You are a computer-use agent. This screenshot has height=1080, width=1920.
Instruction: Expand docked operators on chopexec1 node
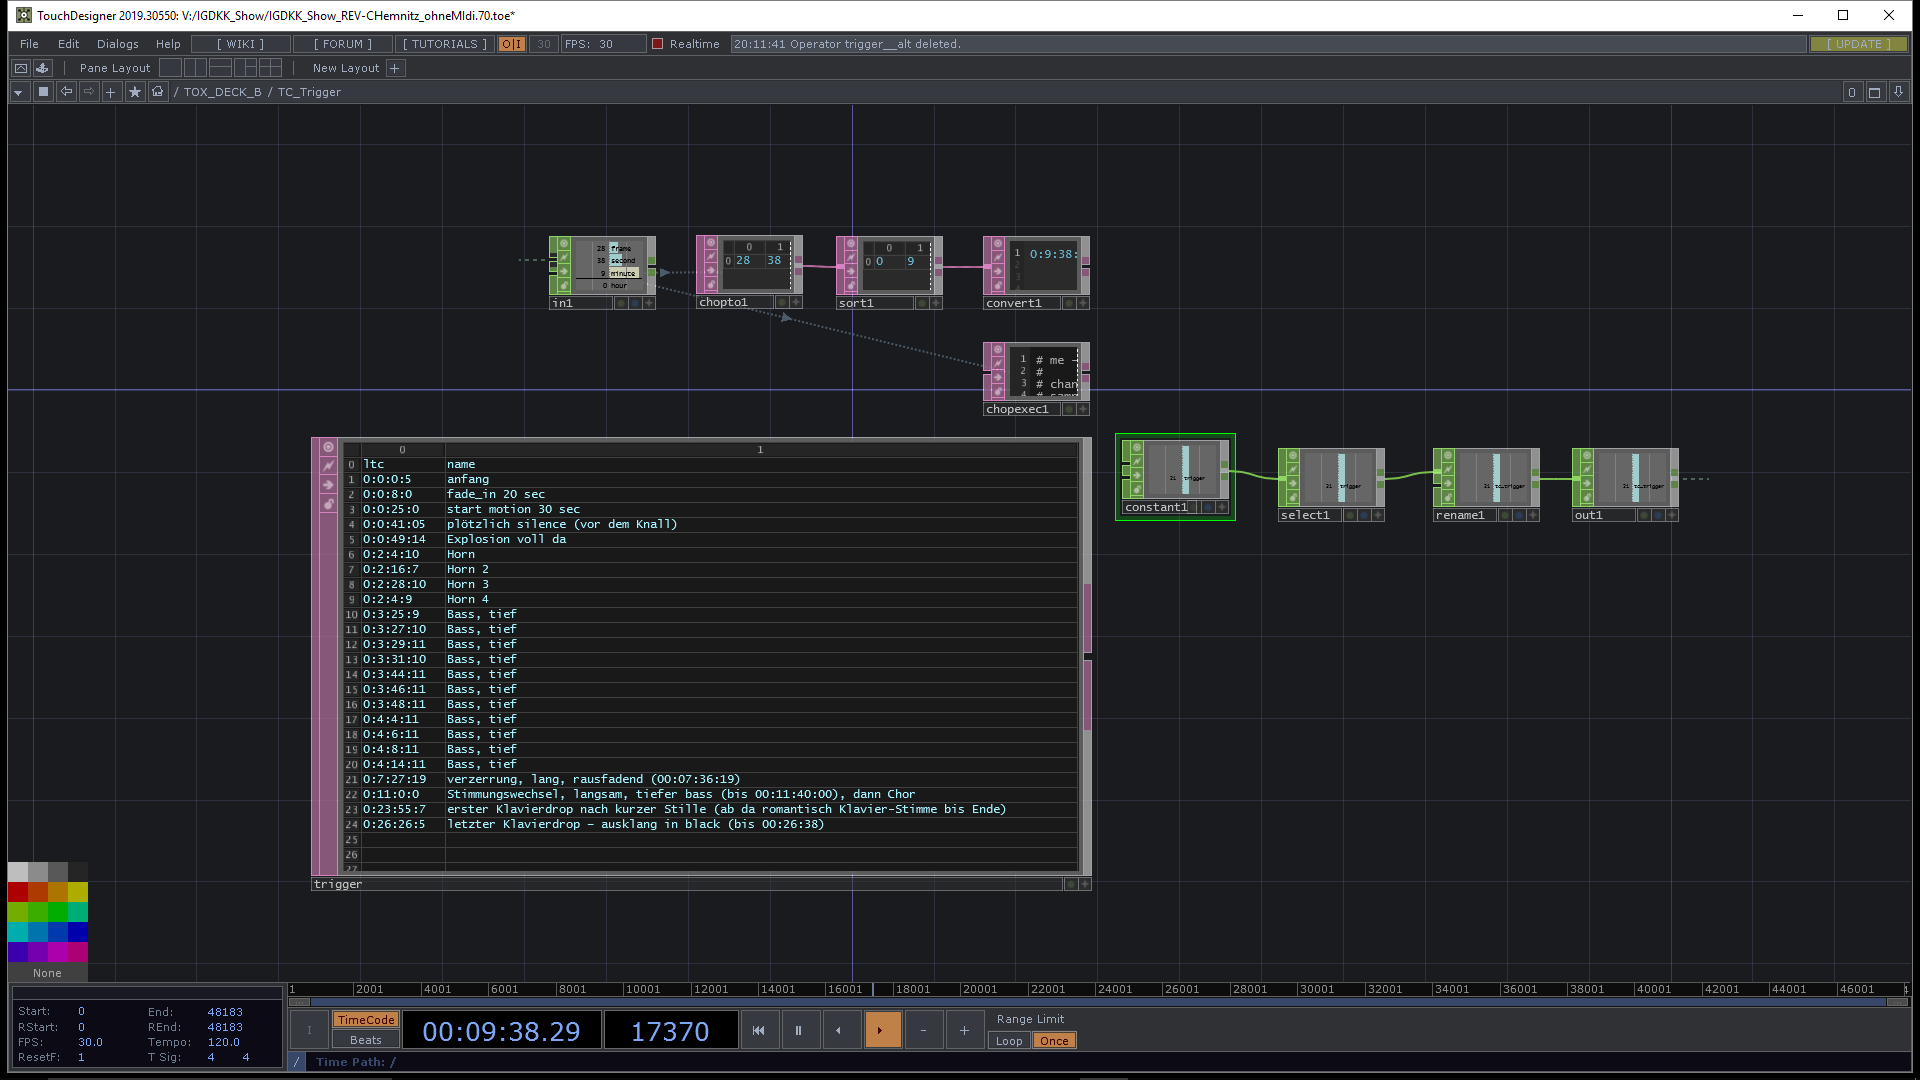(x=1083, y=409)
